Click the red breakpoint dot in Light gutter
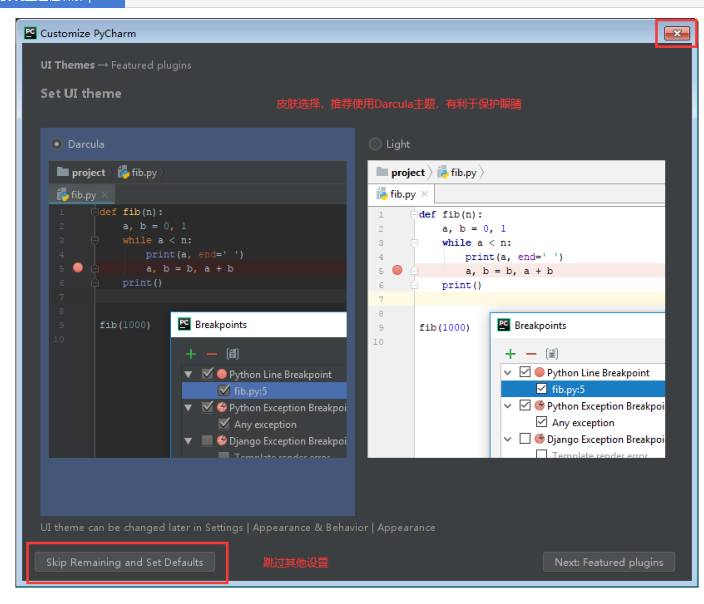The height and width of the screenshot is (604, 704). [397, 270]
